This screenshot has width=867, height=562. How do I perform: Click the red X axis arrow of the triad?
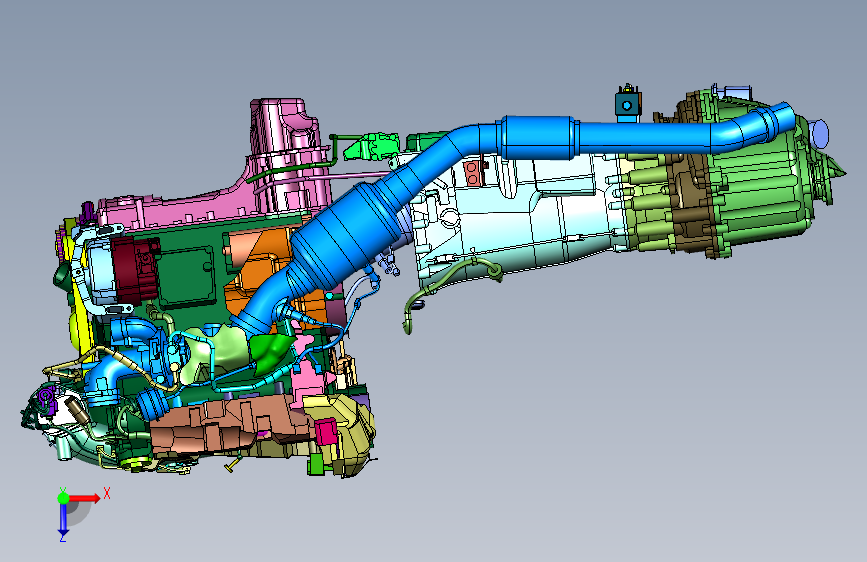click(x=84, y=498)
